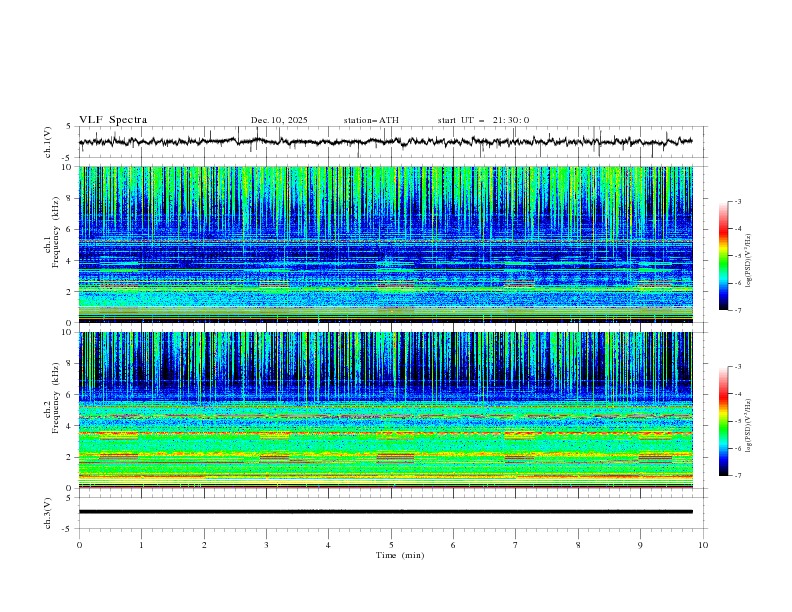Viewport: 792px width, 612px height.
Task: Click the 'station=ATH' label
Action: click(371, 120)
